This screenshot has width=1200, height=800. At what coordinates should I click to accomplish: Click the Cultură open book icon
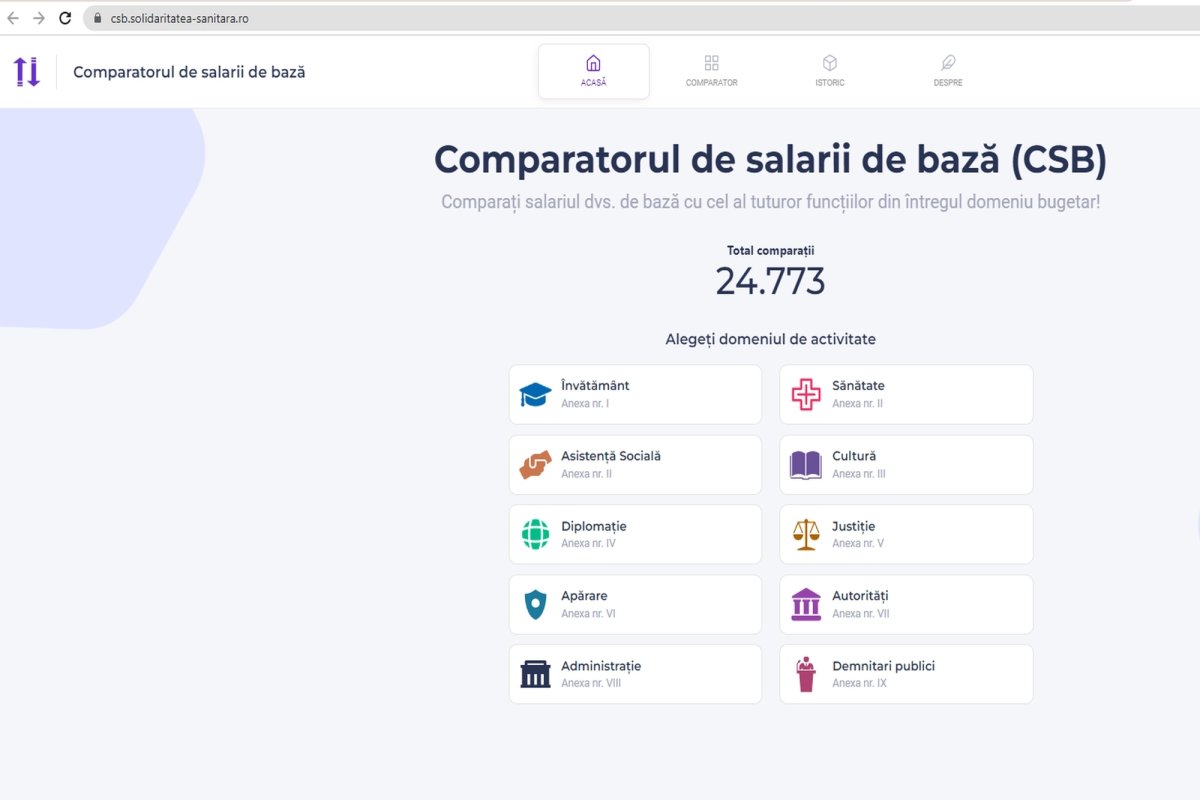click(x=806, y=464)
